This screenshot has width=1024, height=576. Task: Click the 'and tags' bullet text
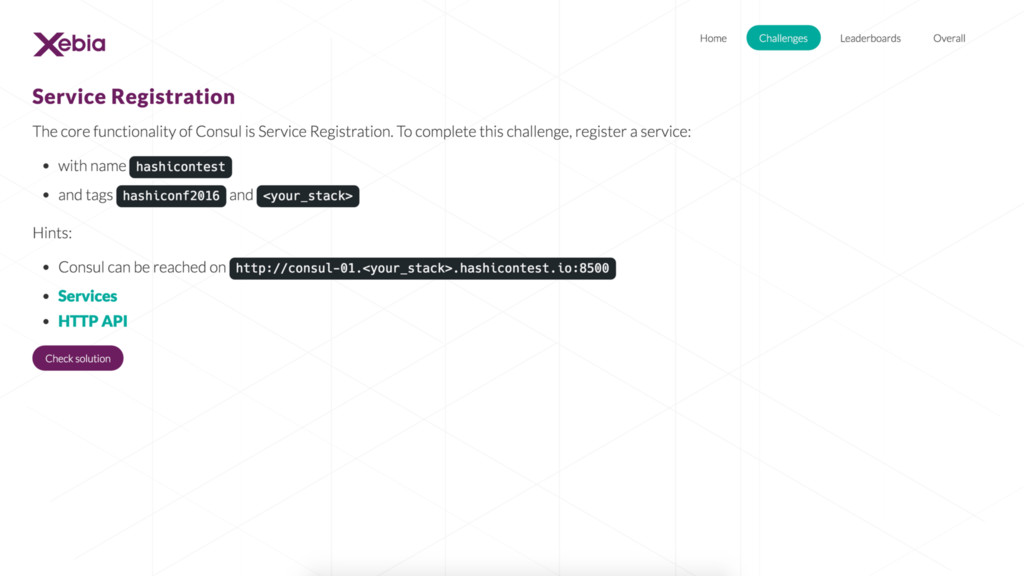click(86, 195)
